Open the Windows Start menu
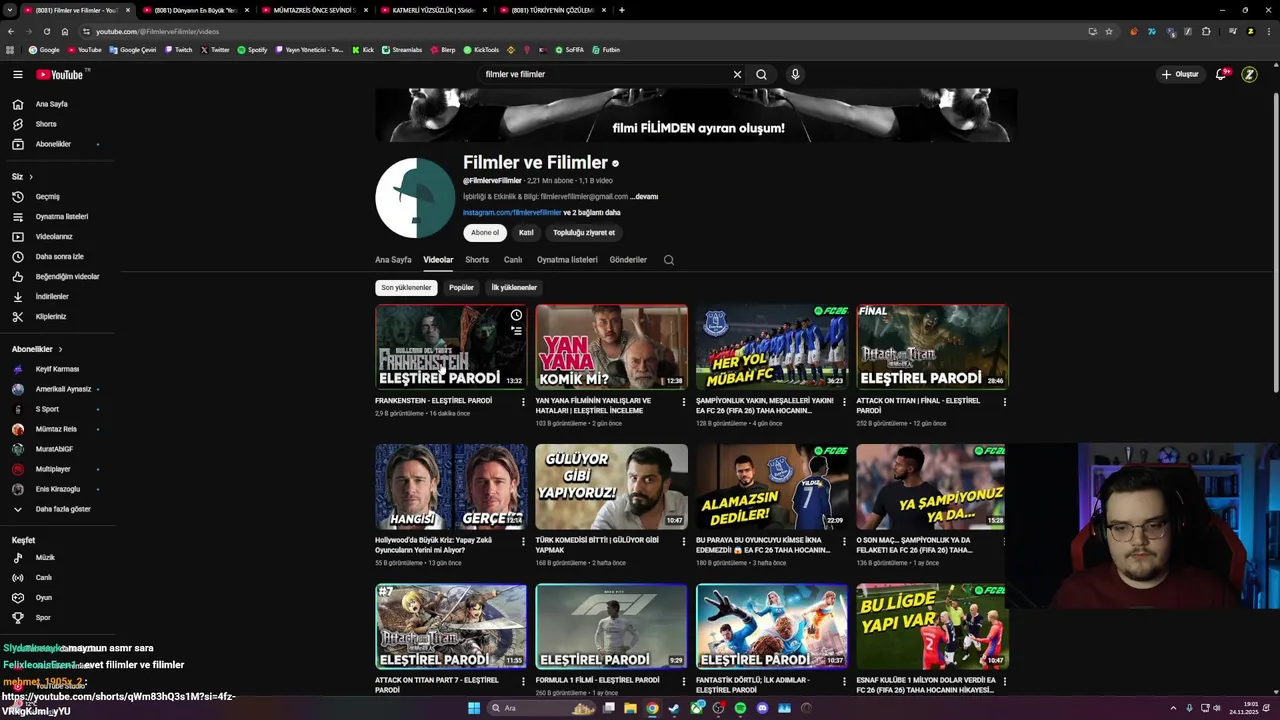The height and width of the screenshot is (720, 1280). tap(474, 708)
